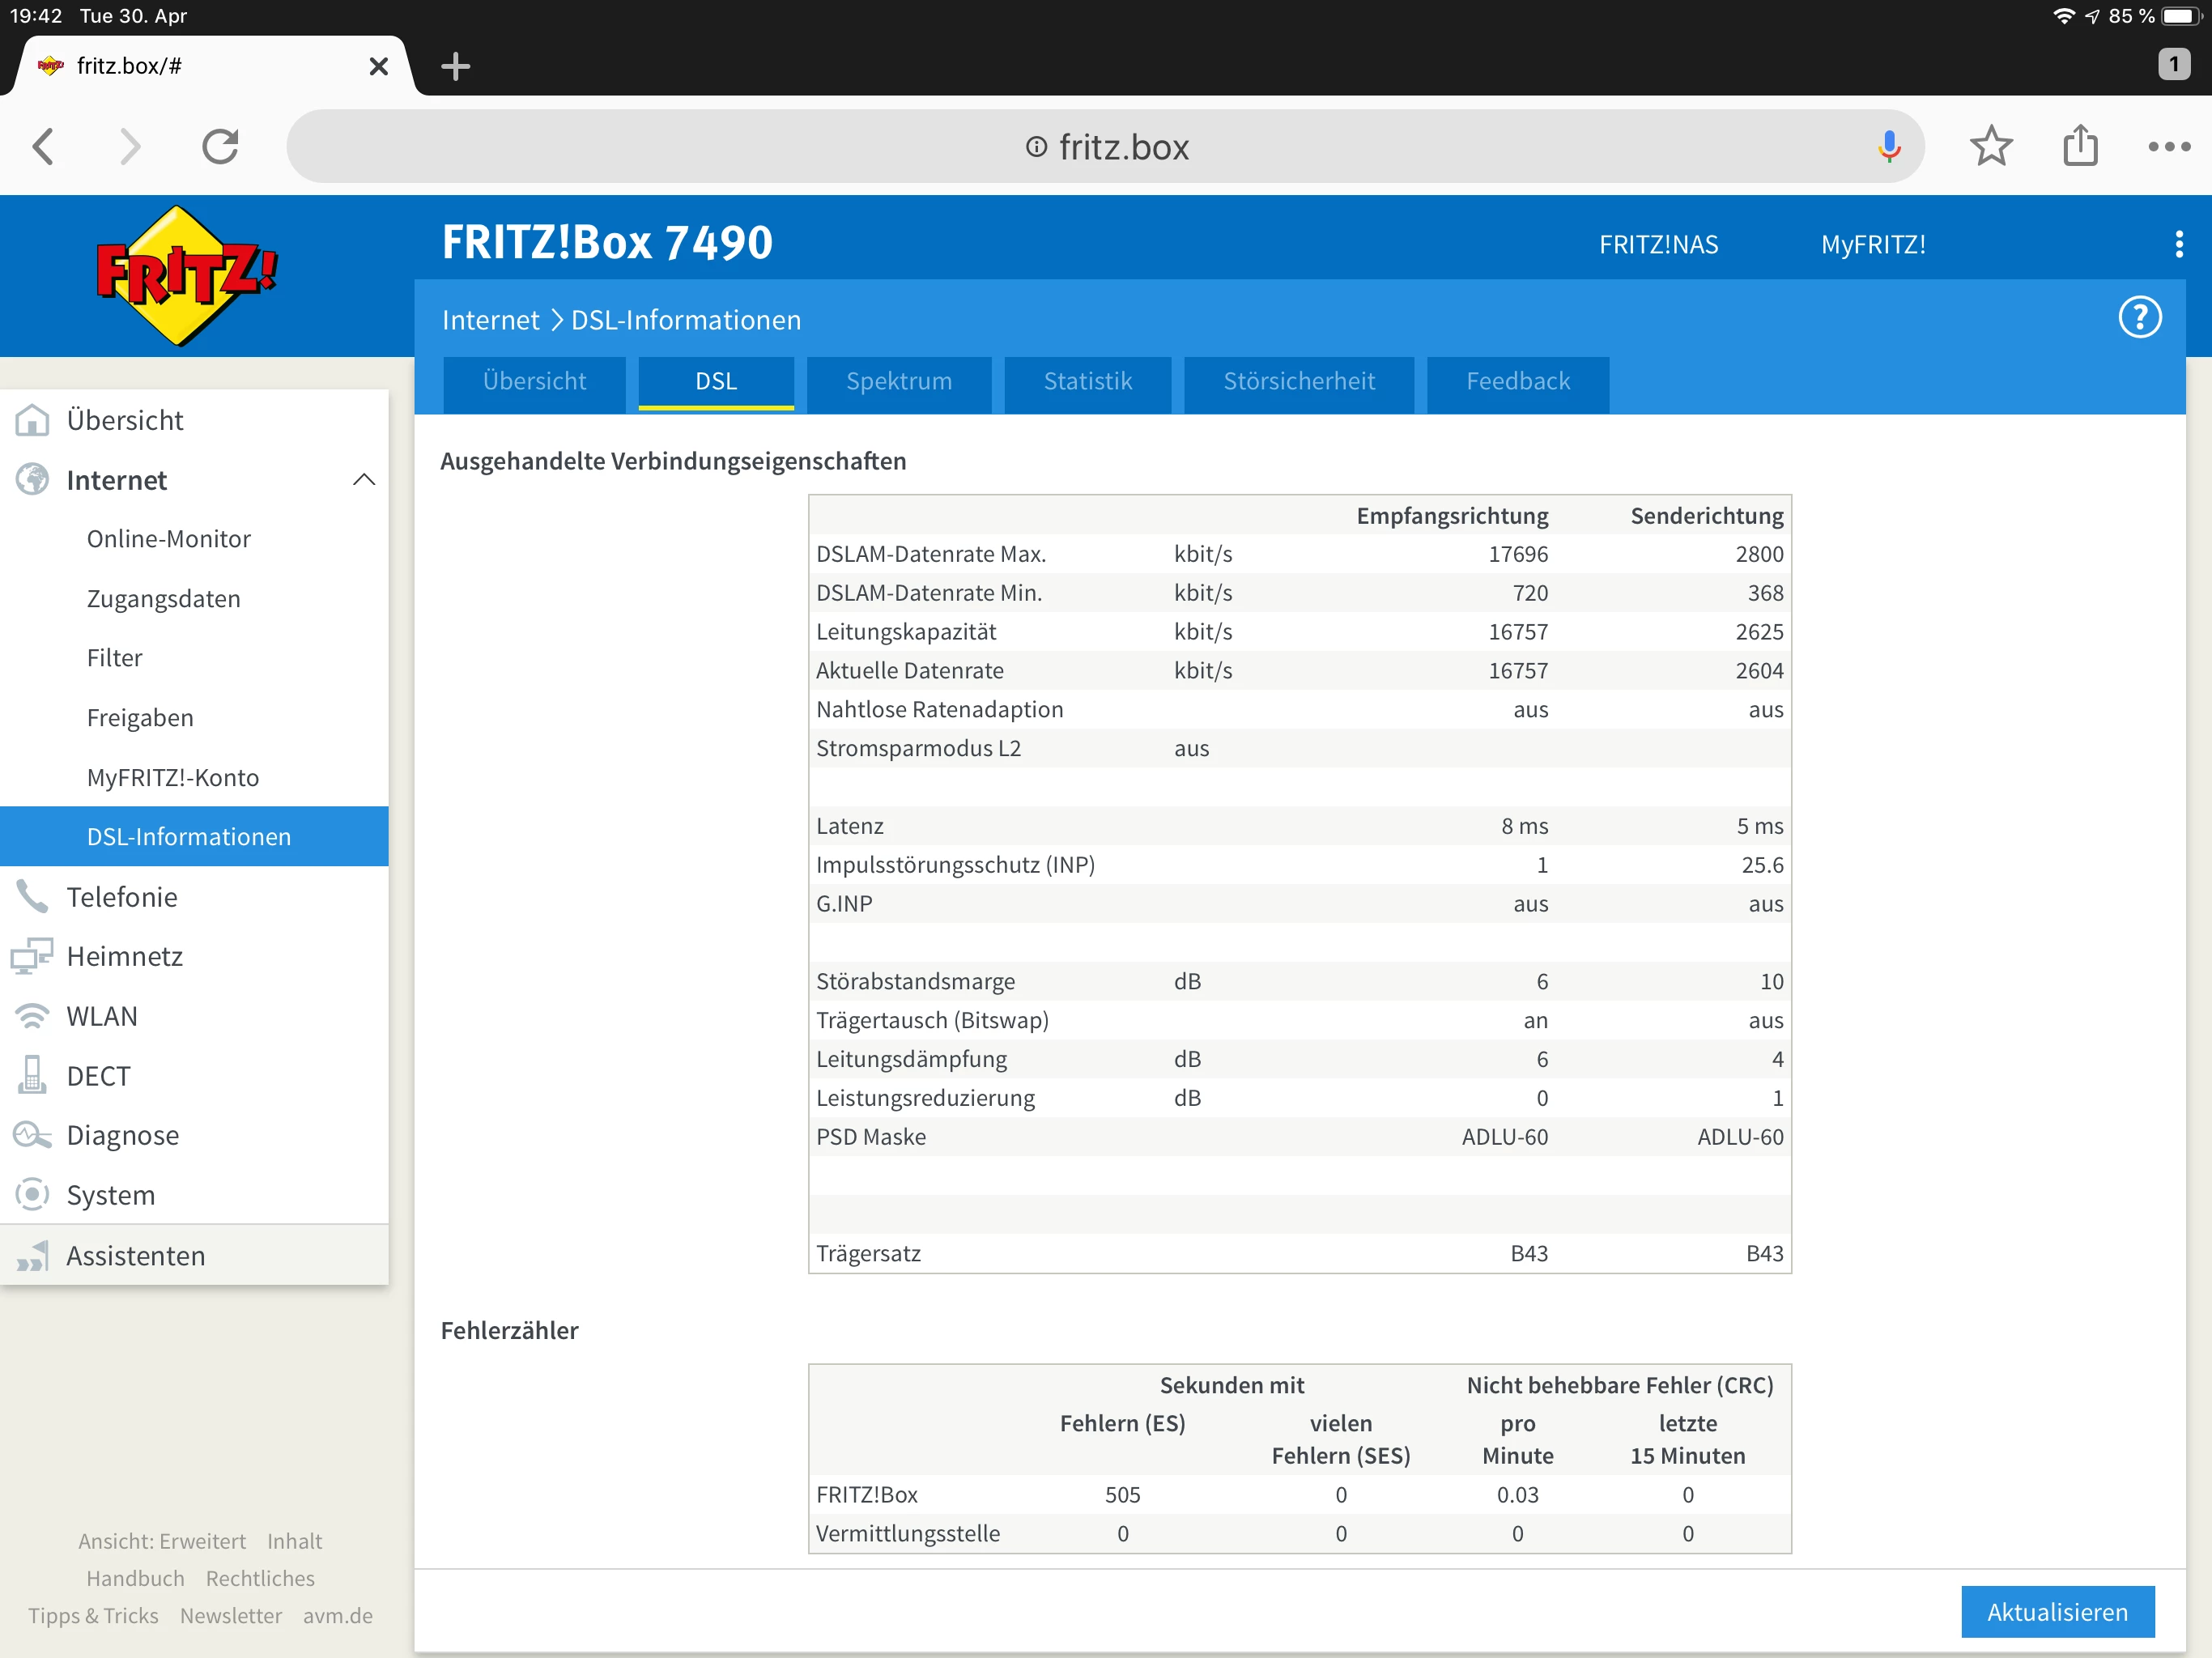
Task: Switch to the Störsicherheit tab
Action: [1298, 381]
